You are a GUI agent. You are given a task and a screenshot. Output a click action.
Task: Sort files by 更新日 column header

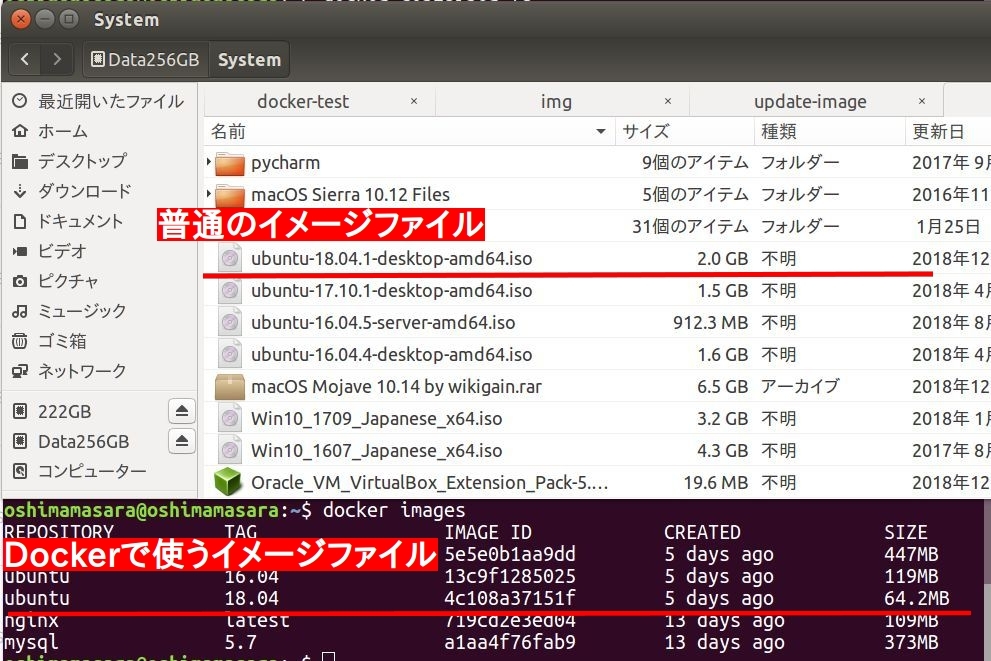(x=948, y=131)
